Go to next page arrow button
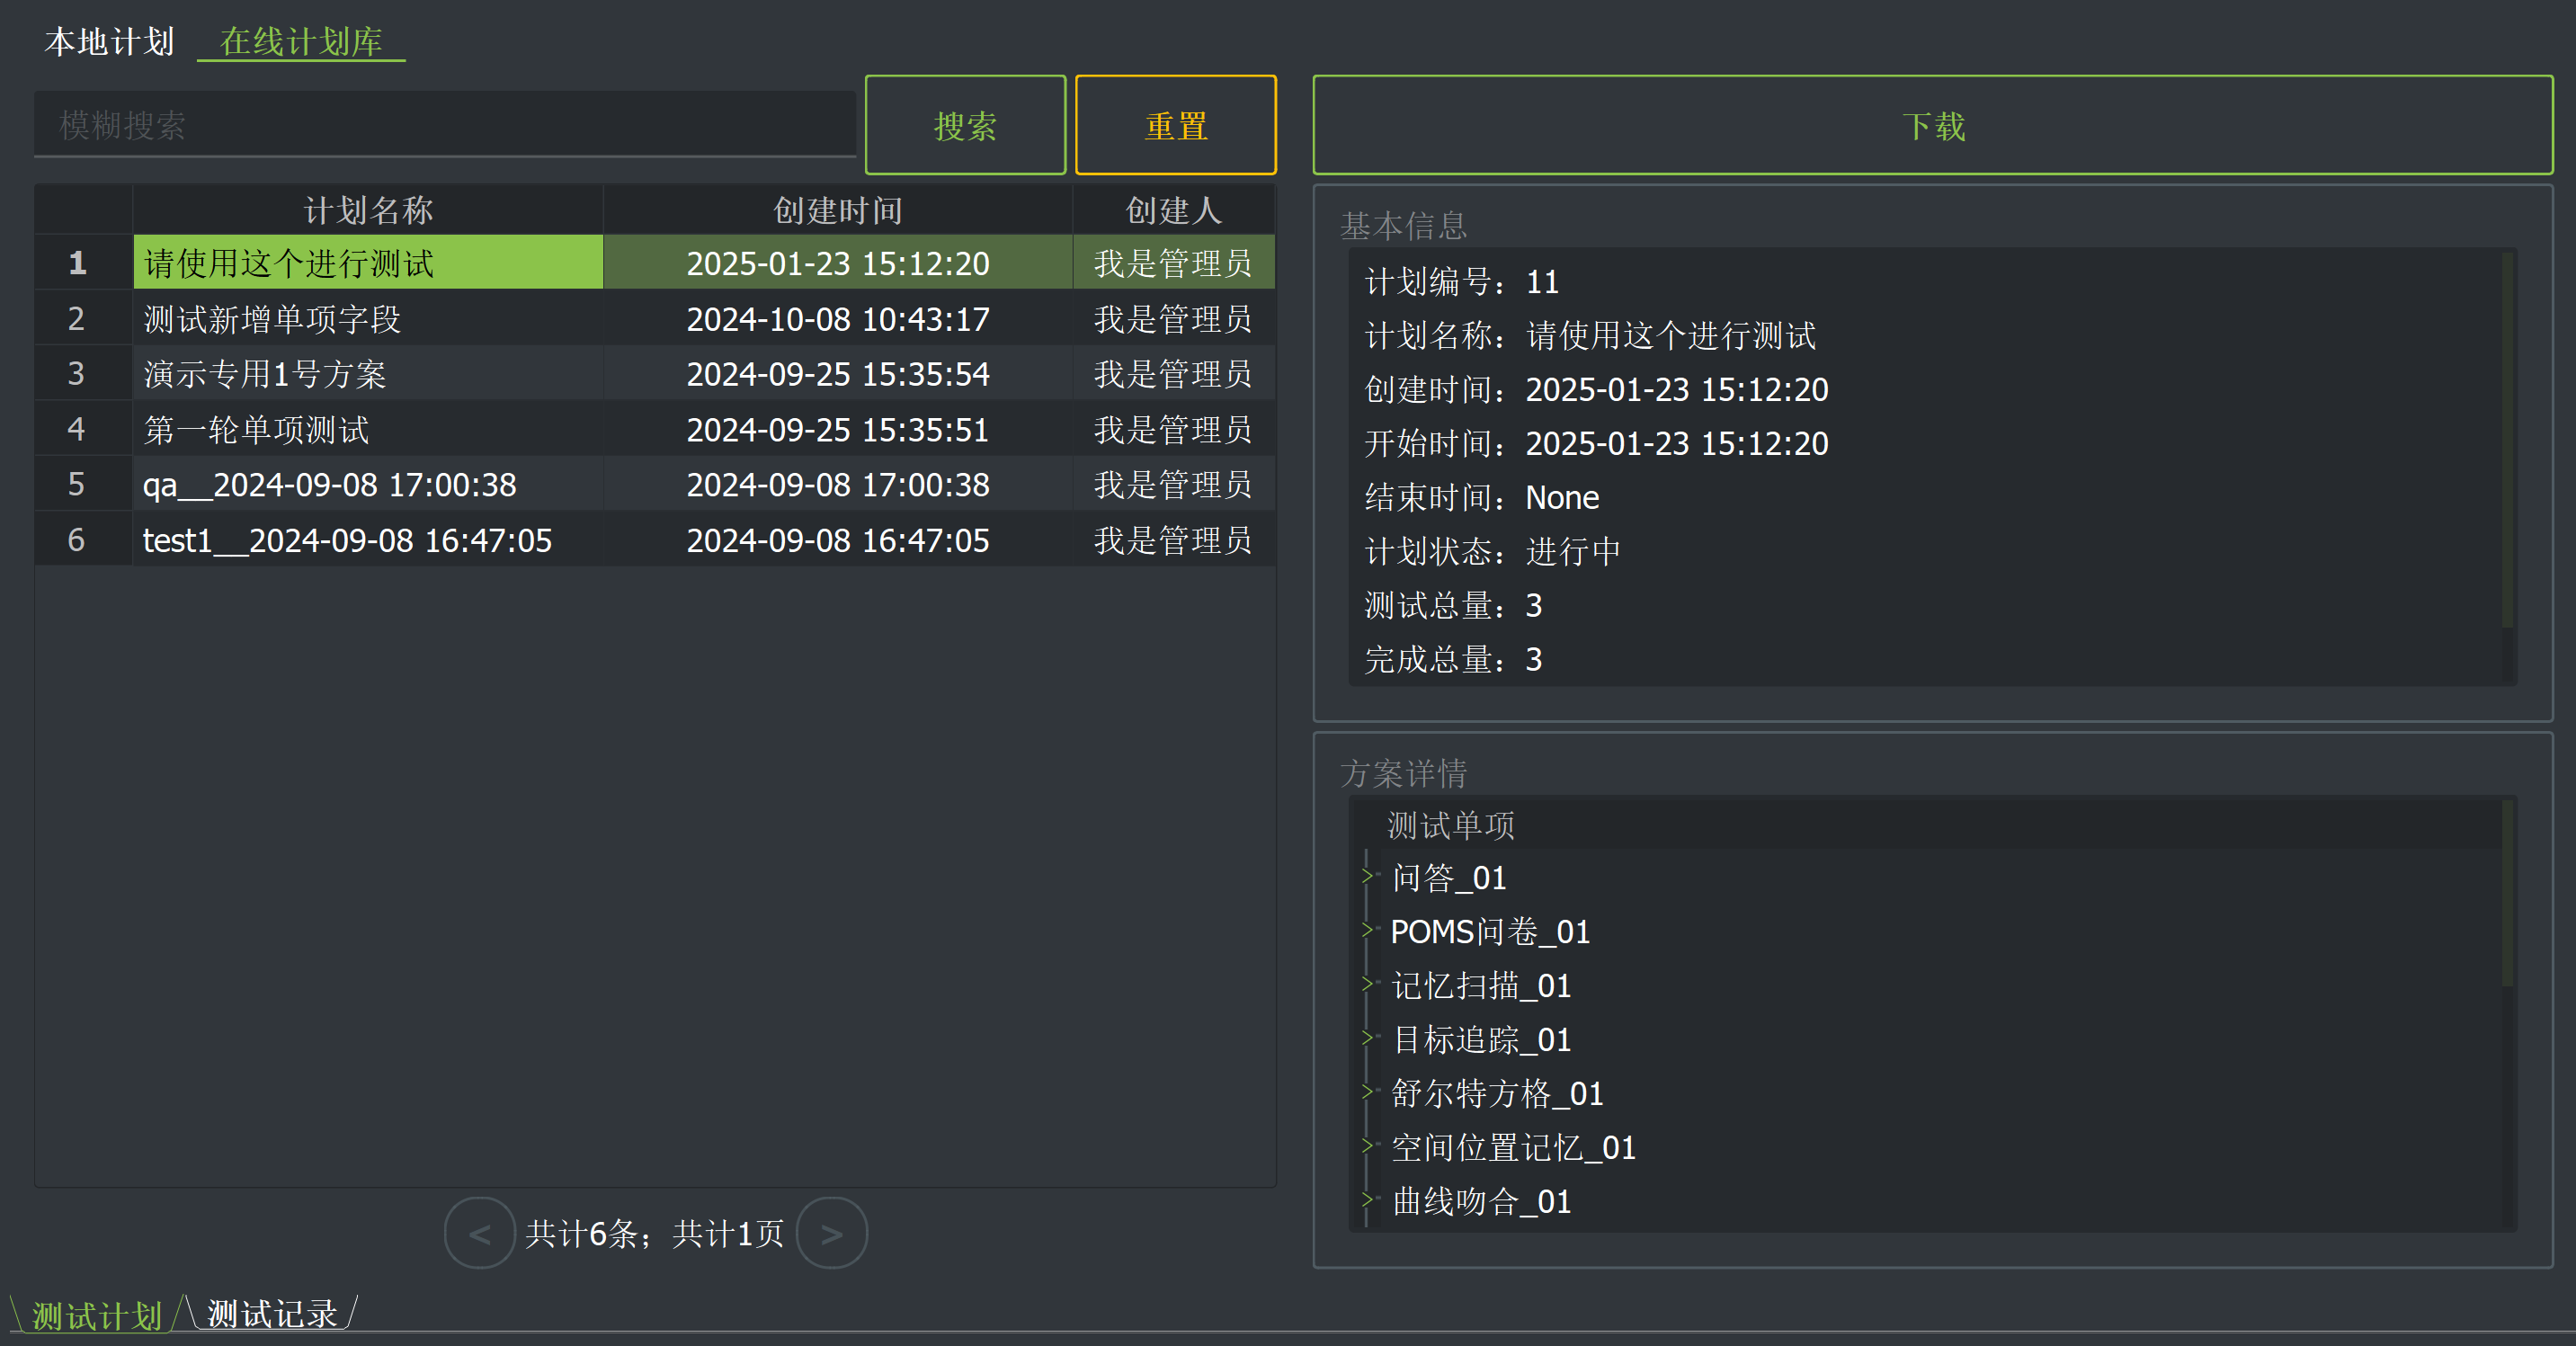 (x=831, y=1233)
